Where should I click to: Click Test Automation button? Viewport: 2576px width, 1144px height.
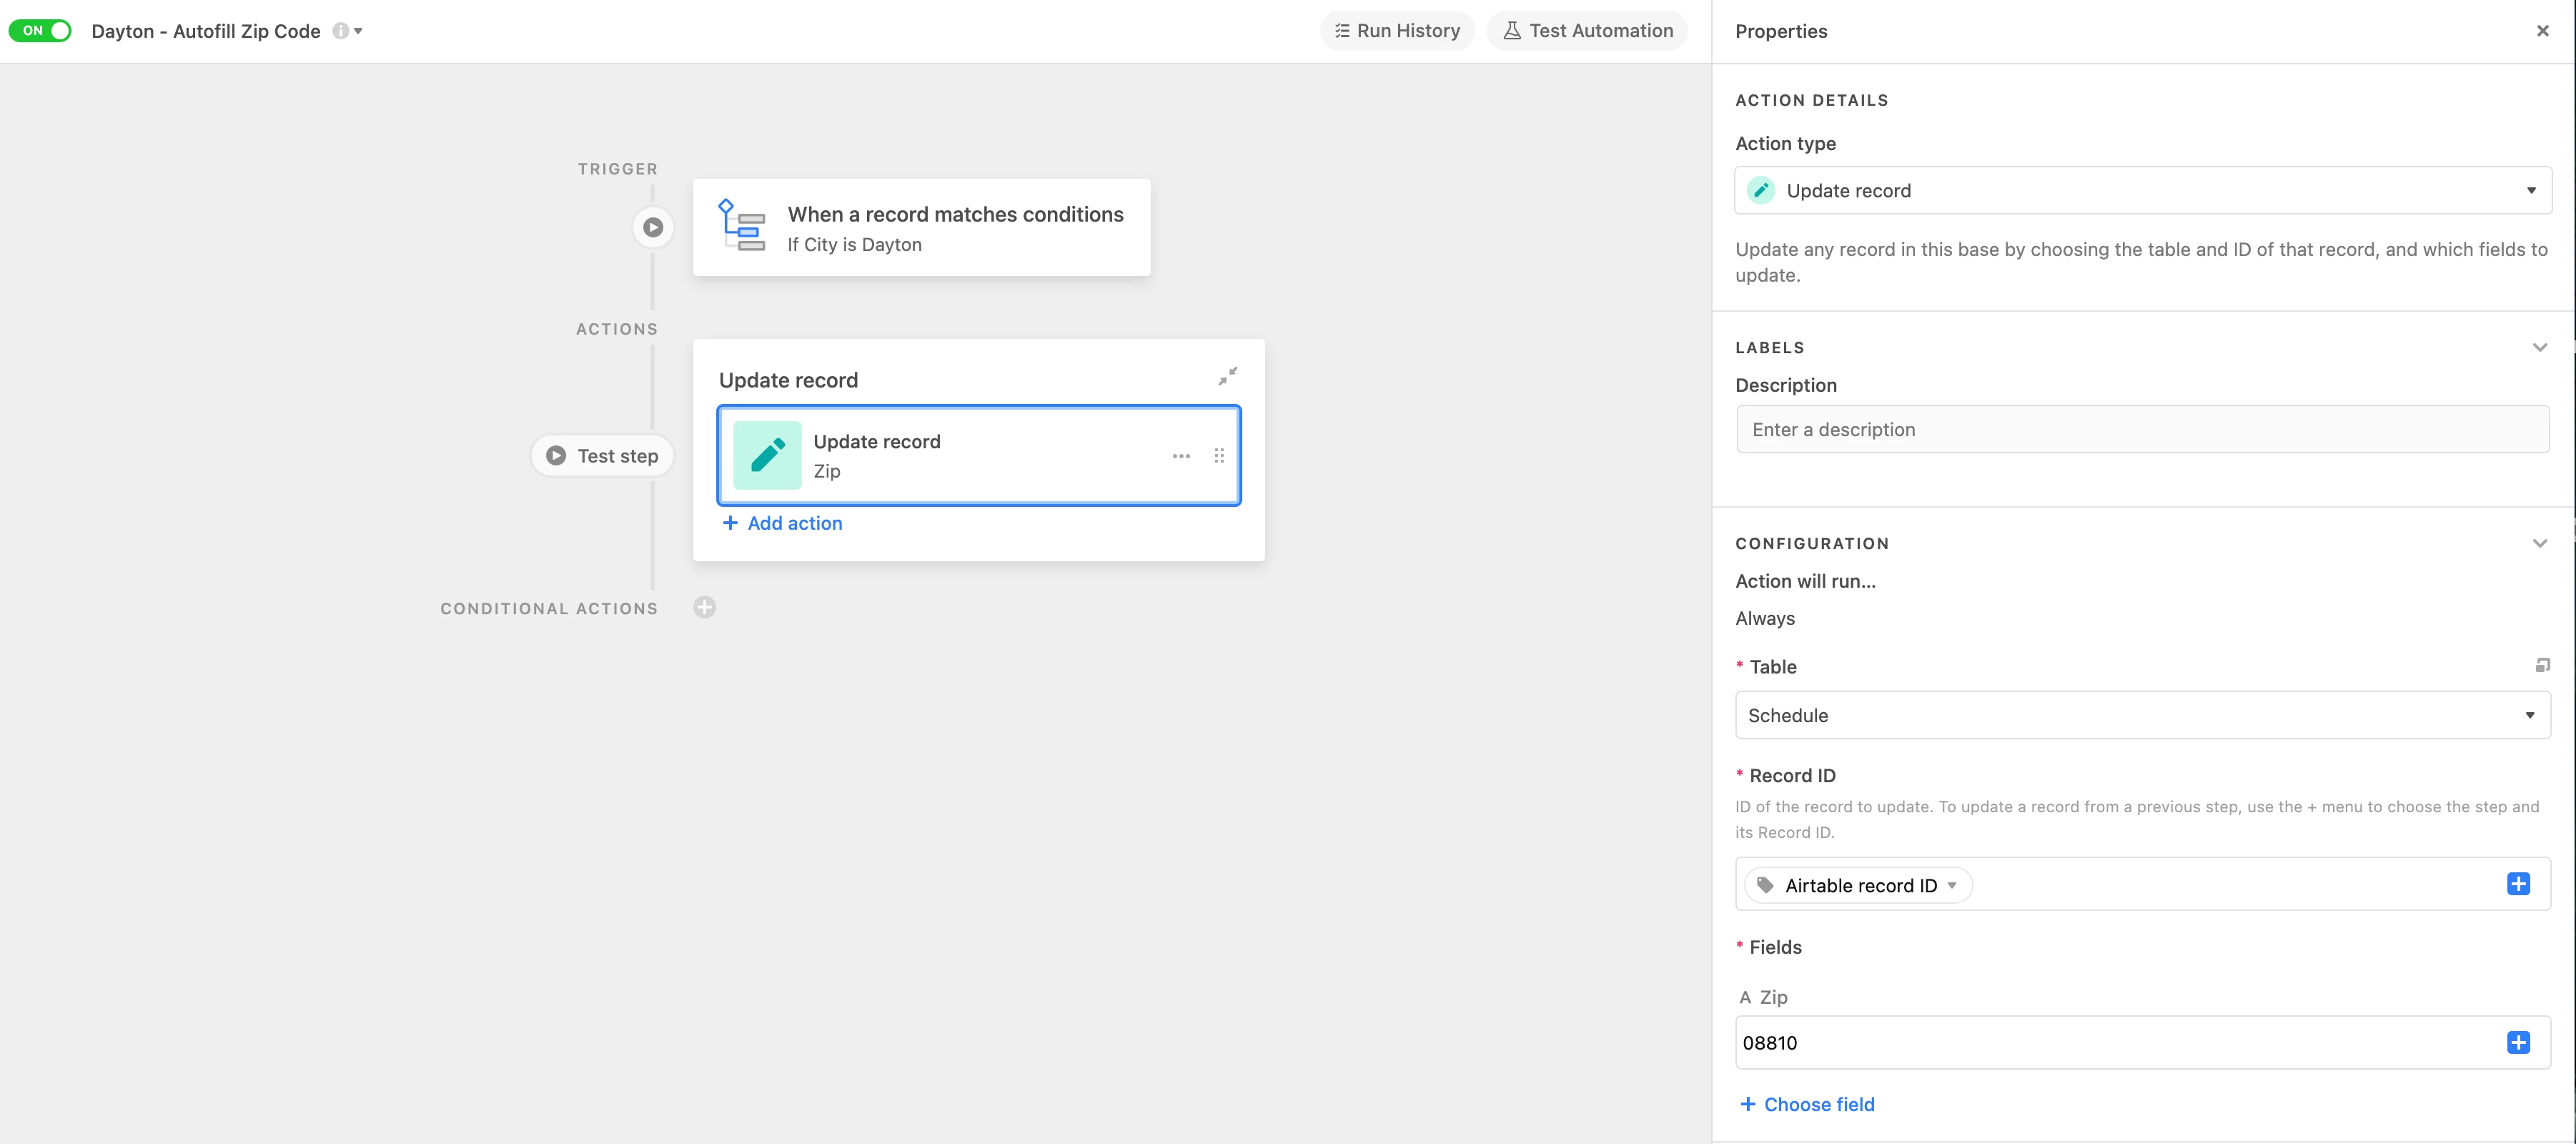coord(1587,31)
